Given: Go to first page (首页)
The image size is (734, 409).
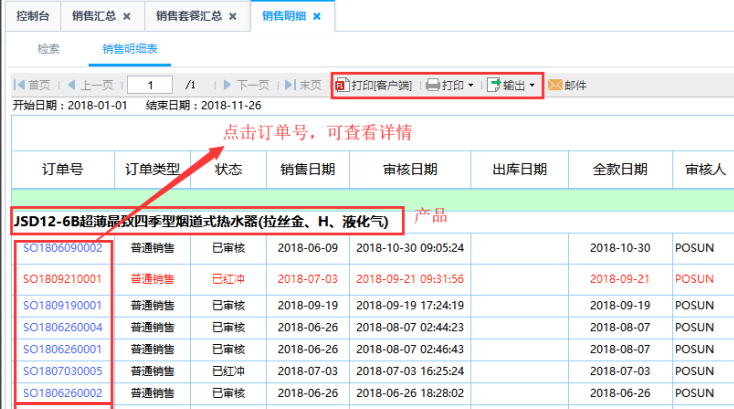Looking at the screenshot, I should (x=32, y=85).
